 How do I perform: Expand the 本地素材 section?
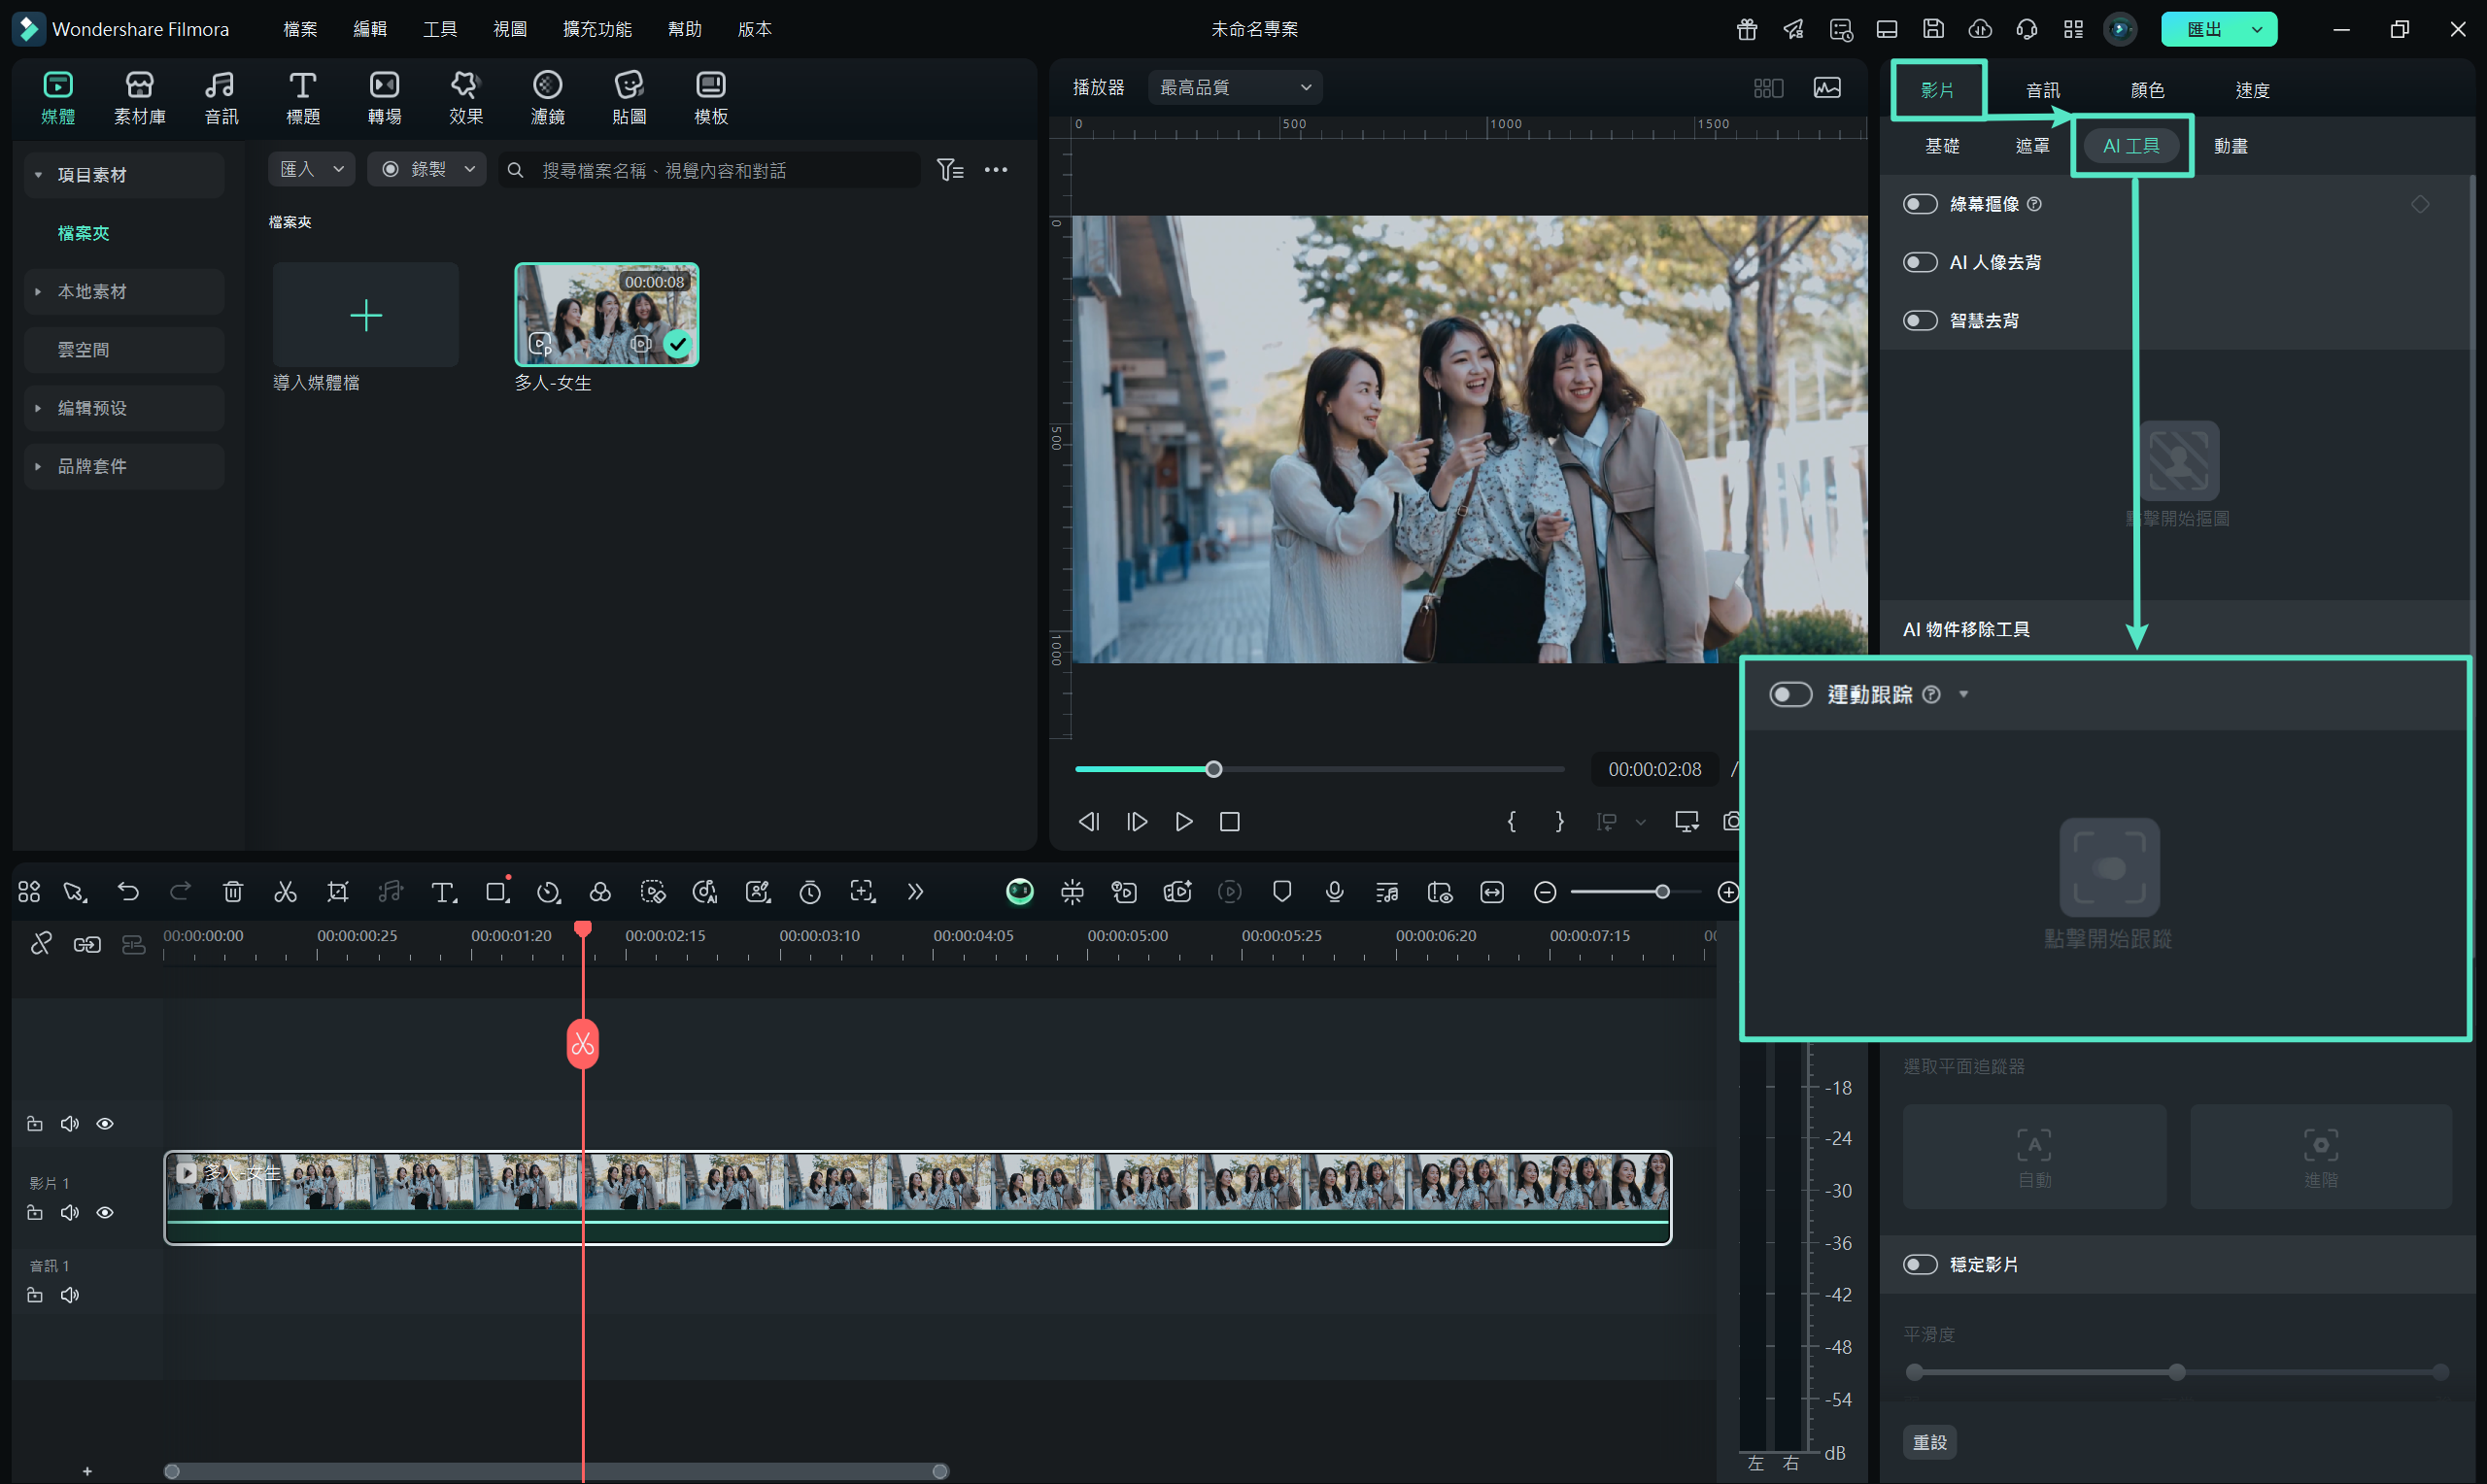(x=38, y=292)
